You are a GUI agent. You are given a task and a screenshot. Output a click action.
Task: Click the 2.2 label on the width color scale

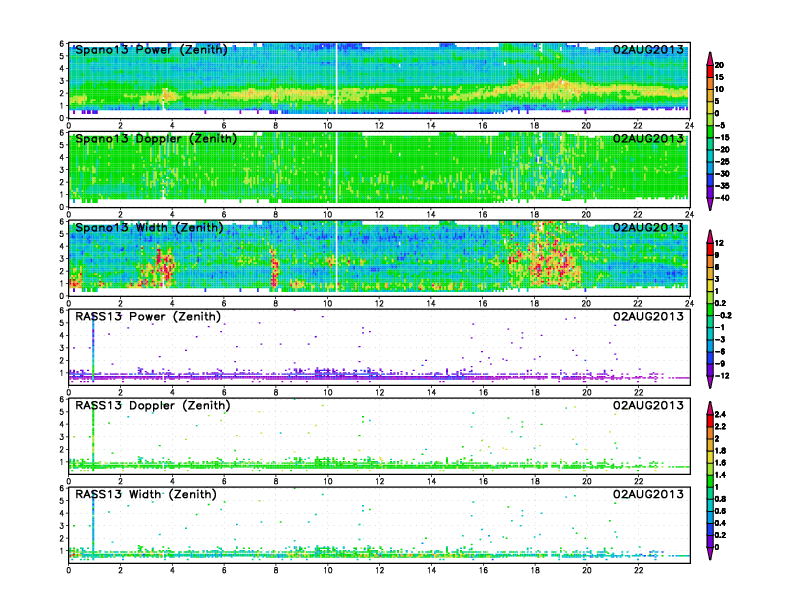[x=720, y=426]
